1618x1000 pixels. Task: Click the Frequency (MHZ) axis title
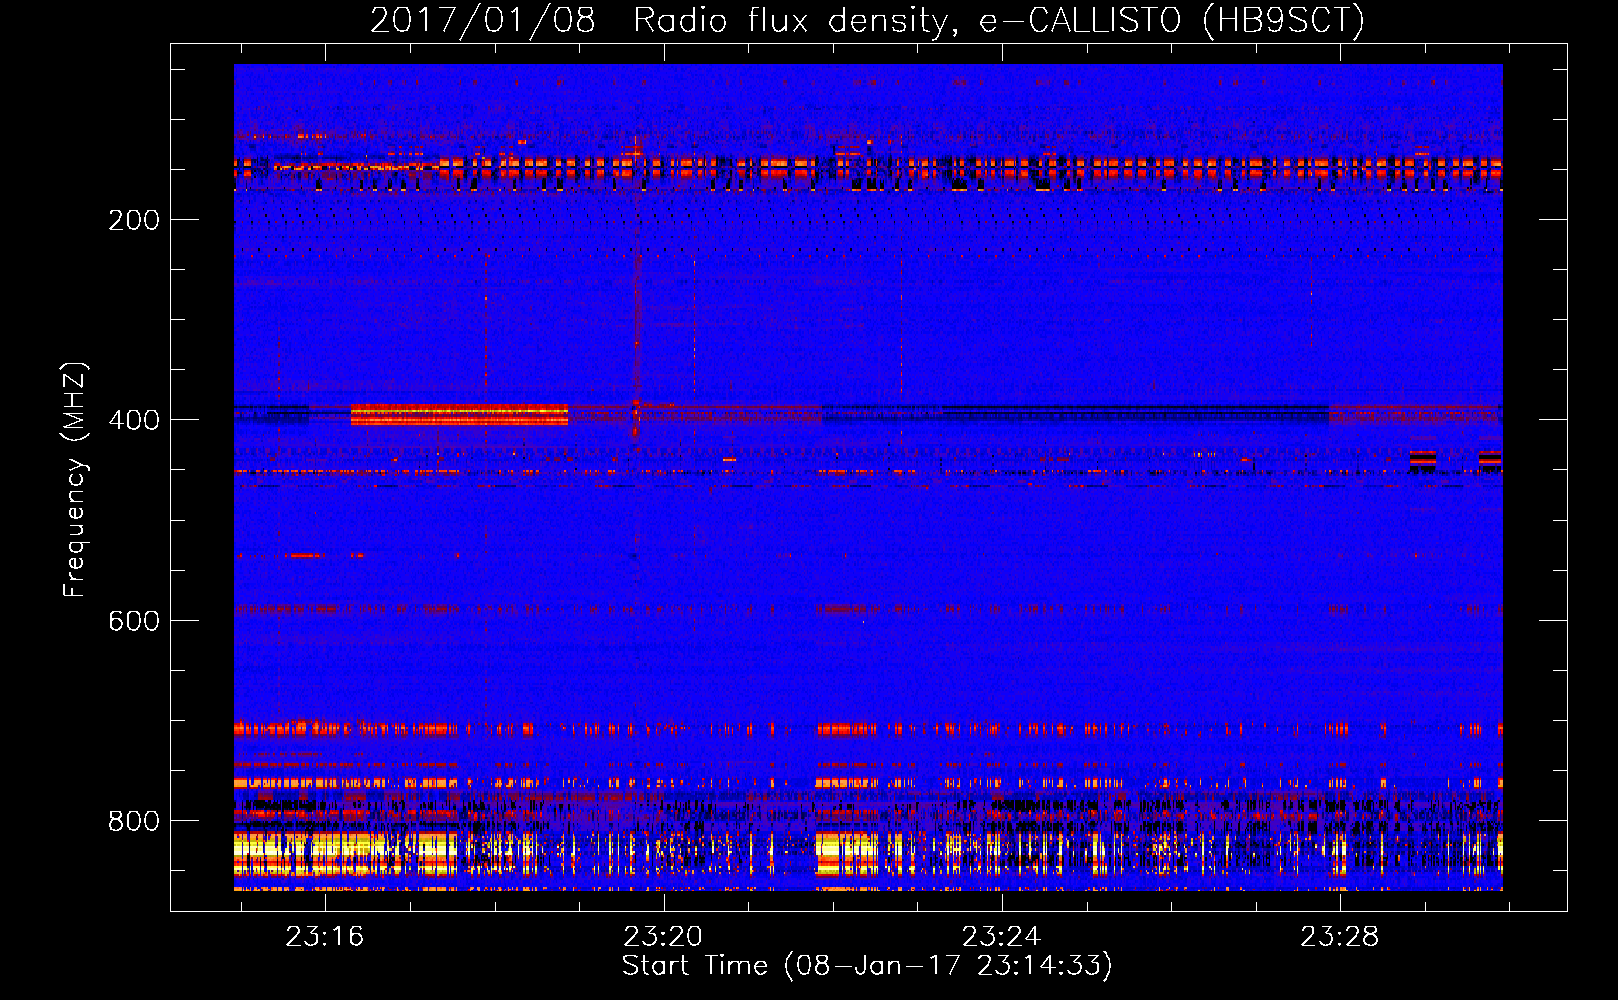pyautogui.click(x=75, y=479)
